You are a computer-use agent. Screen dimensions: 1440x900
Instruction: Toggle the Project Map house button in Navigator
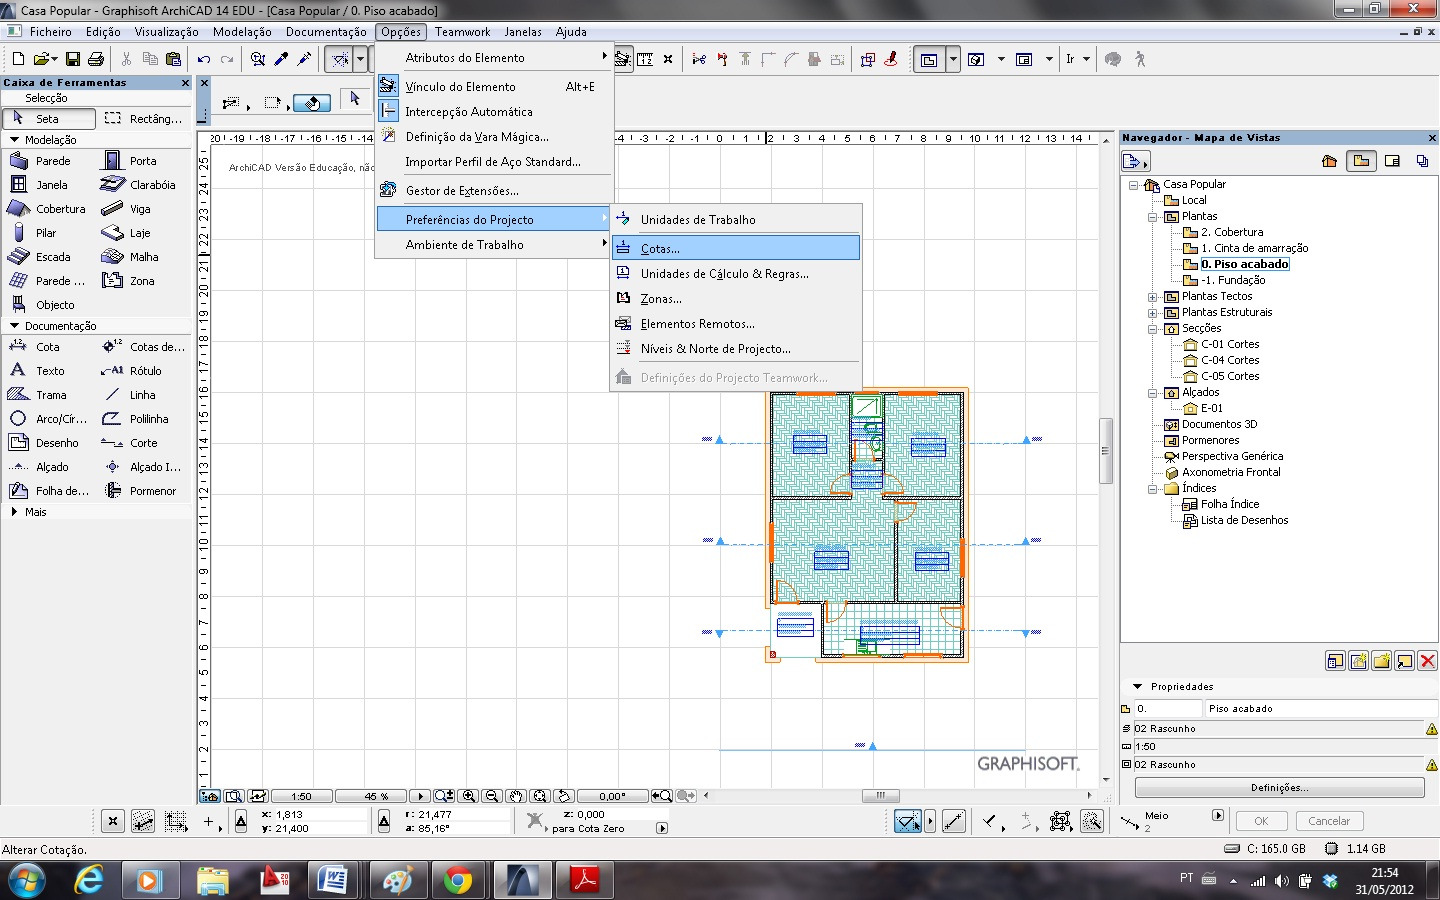coord(1329,161)
